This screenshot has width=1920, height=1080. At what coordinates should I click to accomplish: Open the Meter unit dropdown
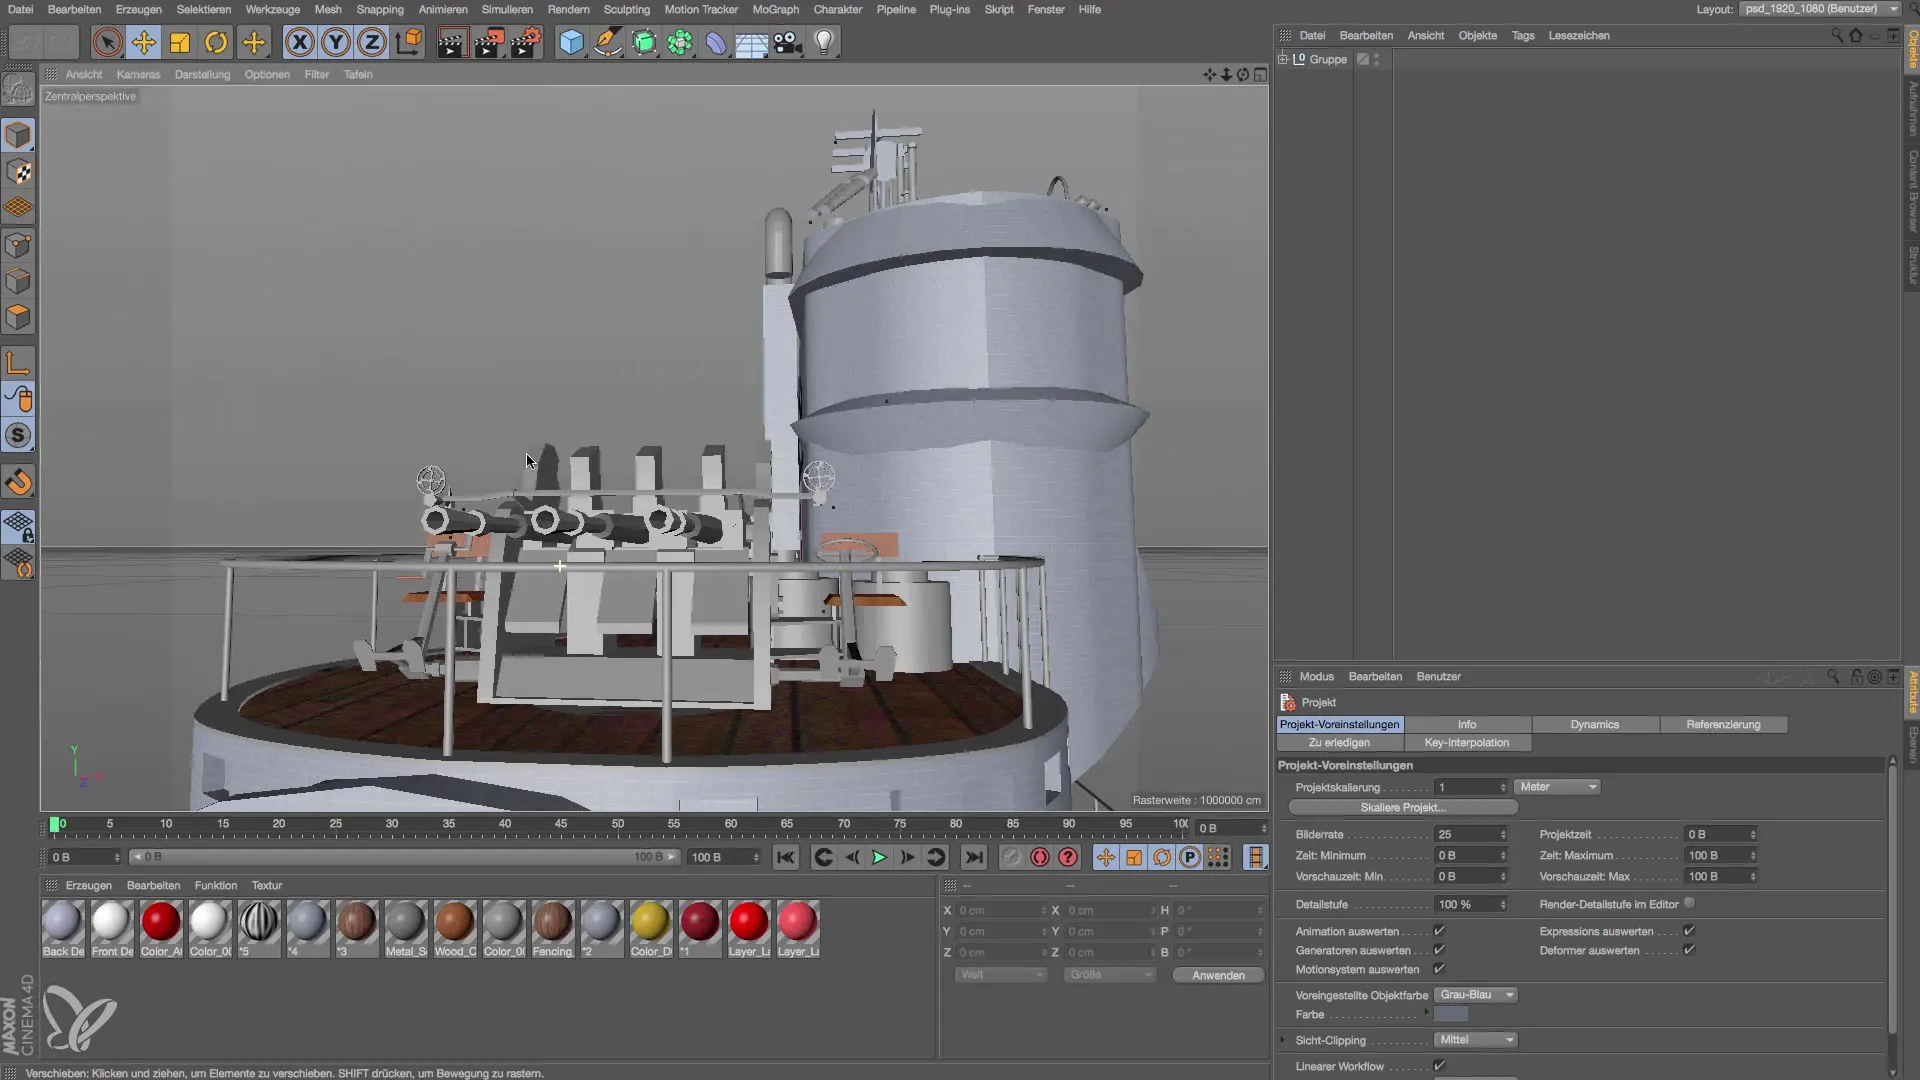(1557, 787)
